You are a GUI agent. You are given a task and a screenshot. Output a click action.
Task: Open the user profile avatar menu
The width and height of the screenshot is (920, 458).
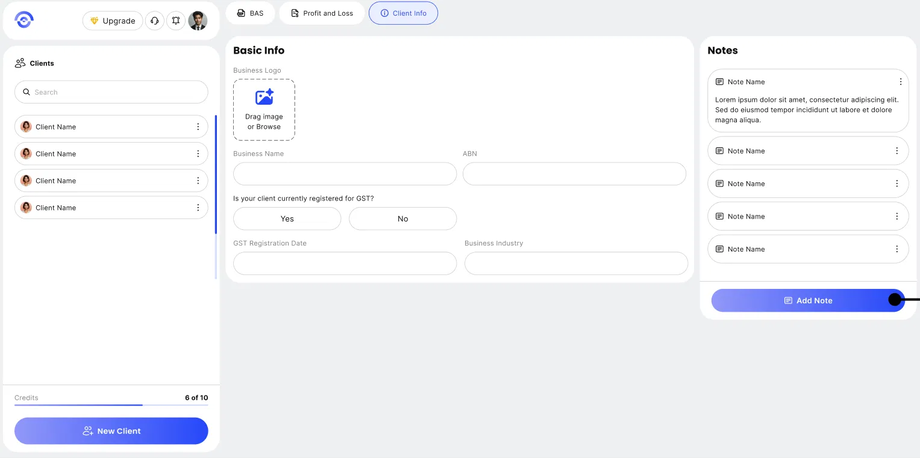tap(198, 21)
